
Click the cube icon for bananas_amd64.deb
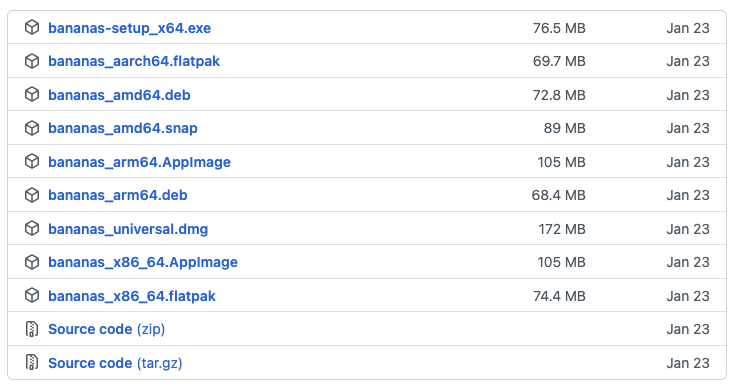pyautogui.click(x=32, y=95)
